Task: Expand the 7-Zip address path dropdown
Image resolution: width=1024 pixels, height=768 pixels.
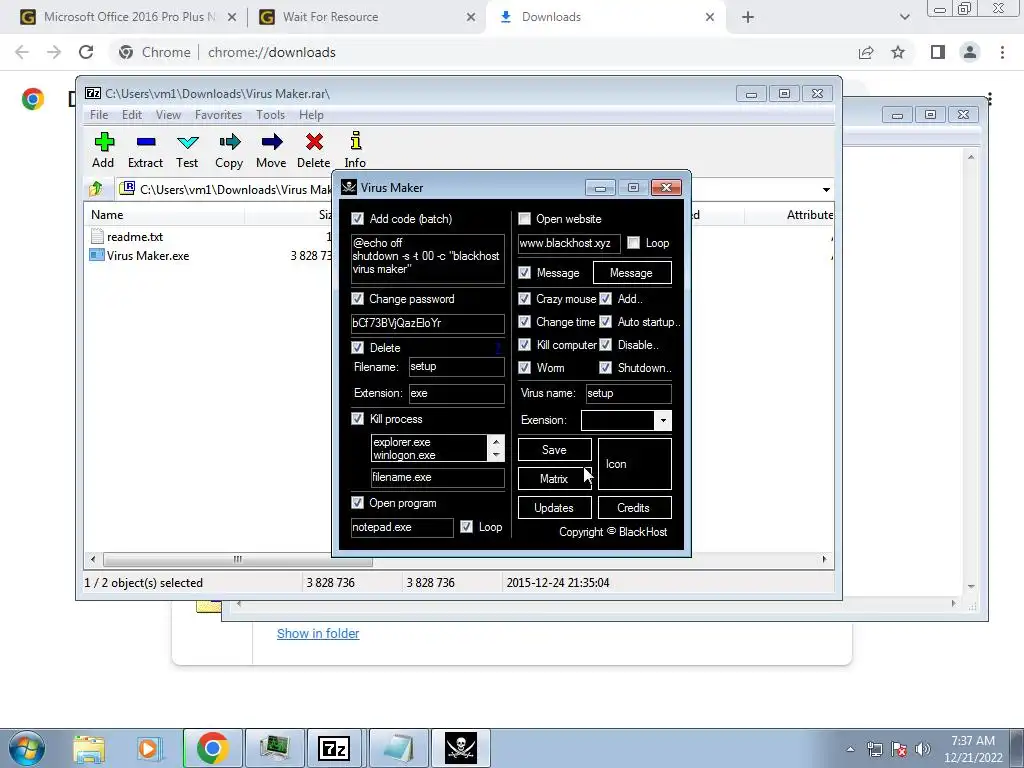Action: (826, 189)
